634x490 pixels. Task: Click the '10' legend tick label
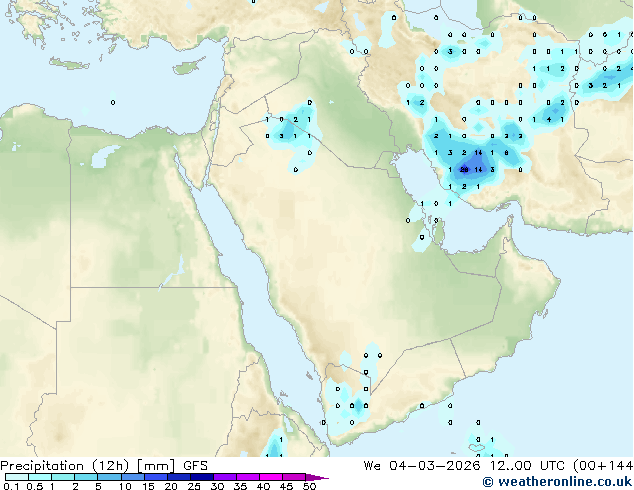[125, 486]
